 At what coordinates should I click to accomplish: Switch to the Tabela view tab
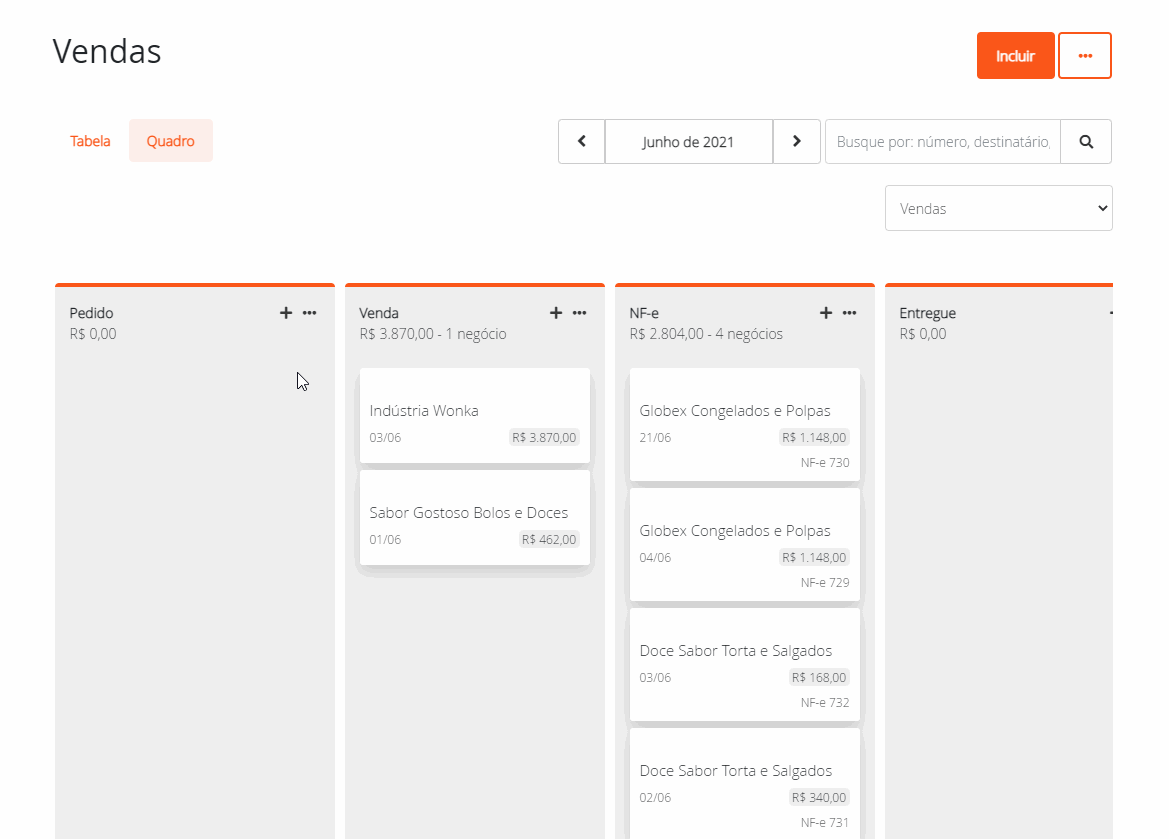click(90, 141)
